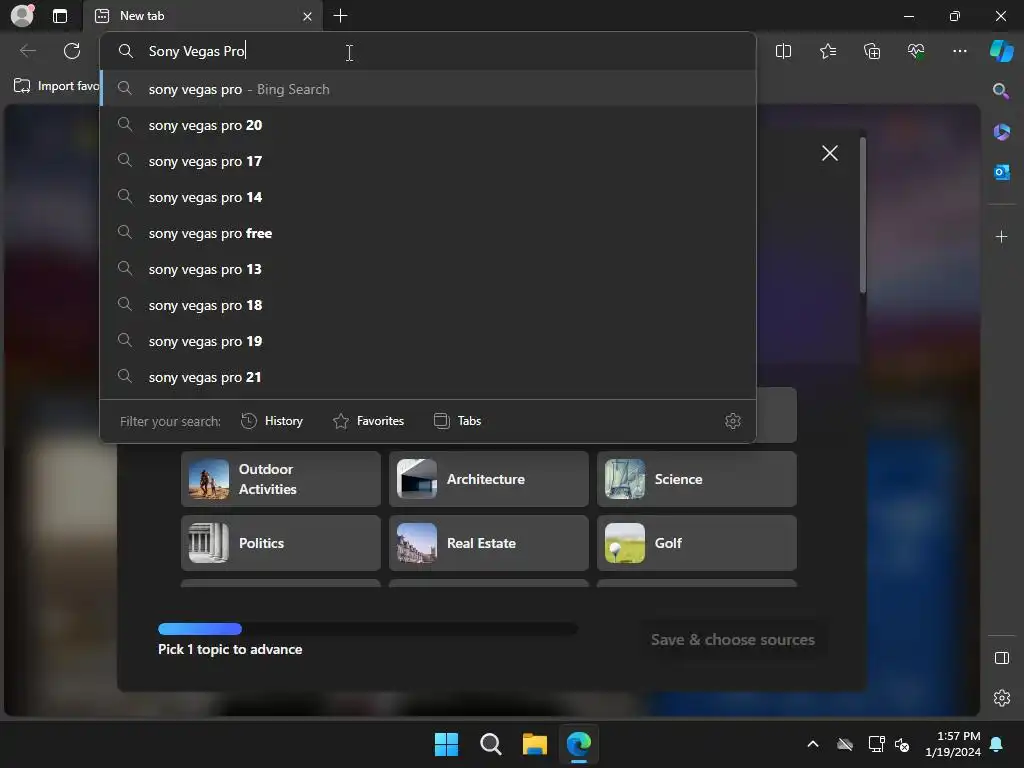This screenshot has width=1024, height=768.
Task: Add a sidebar app with plus icon
Action: point(1001,236)
